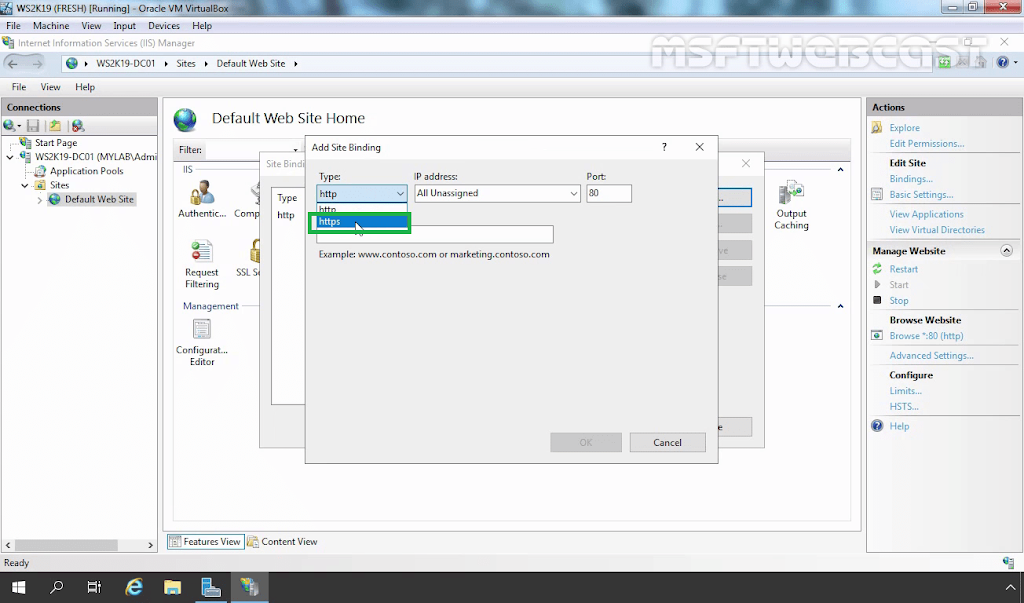Click View Virtual Directories link
The width and height of the screenshot is (1024, 603).
coord(937,230)
